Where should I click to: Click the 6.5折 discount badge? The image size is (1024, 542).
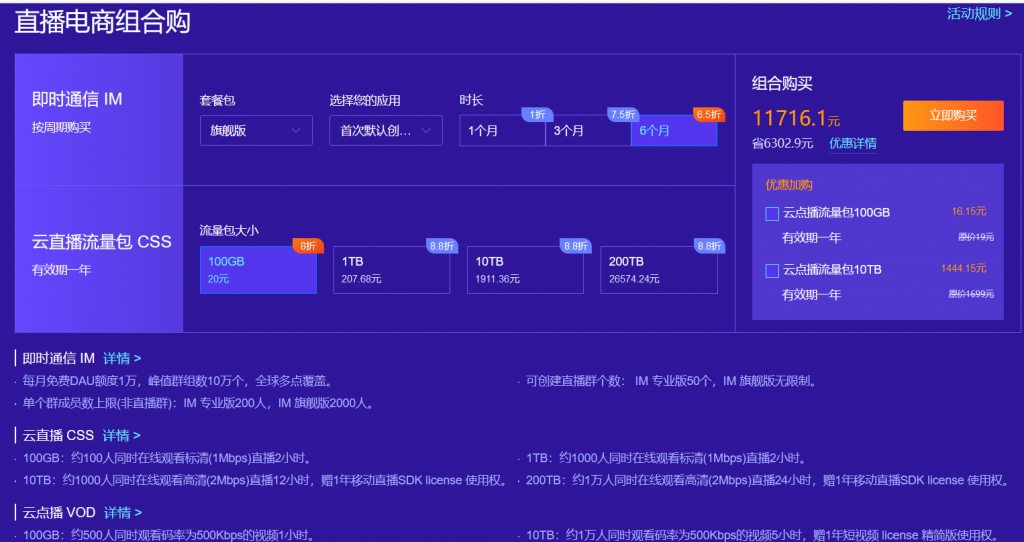(709, 115)
